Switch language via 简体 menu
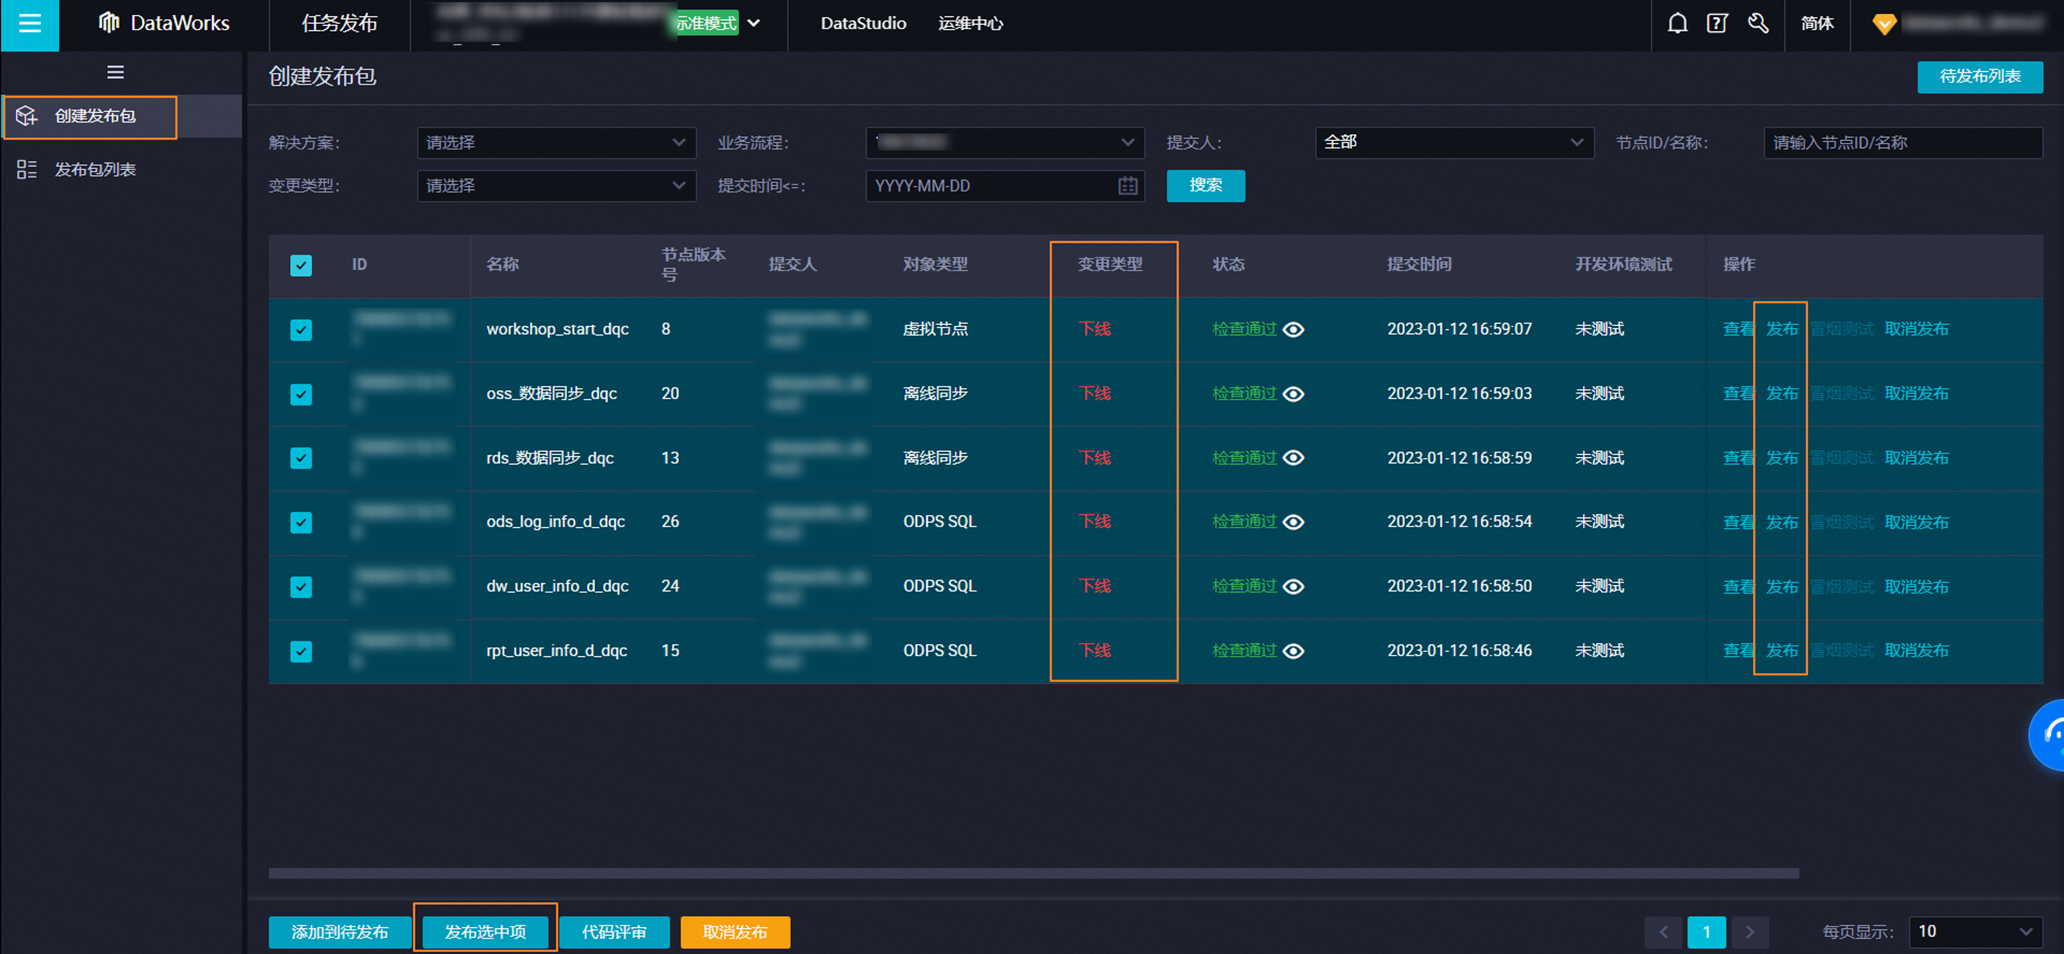Image resolution: width=2064 pixels, height=954 pixels. point(1817,23)
